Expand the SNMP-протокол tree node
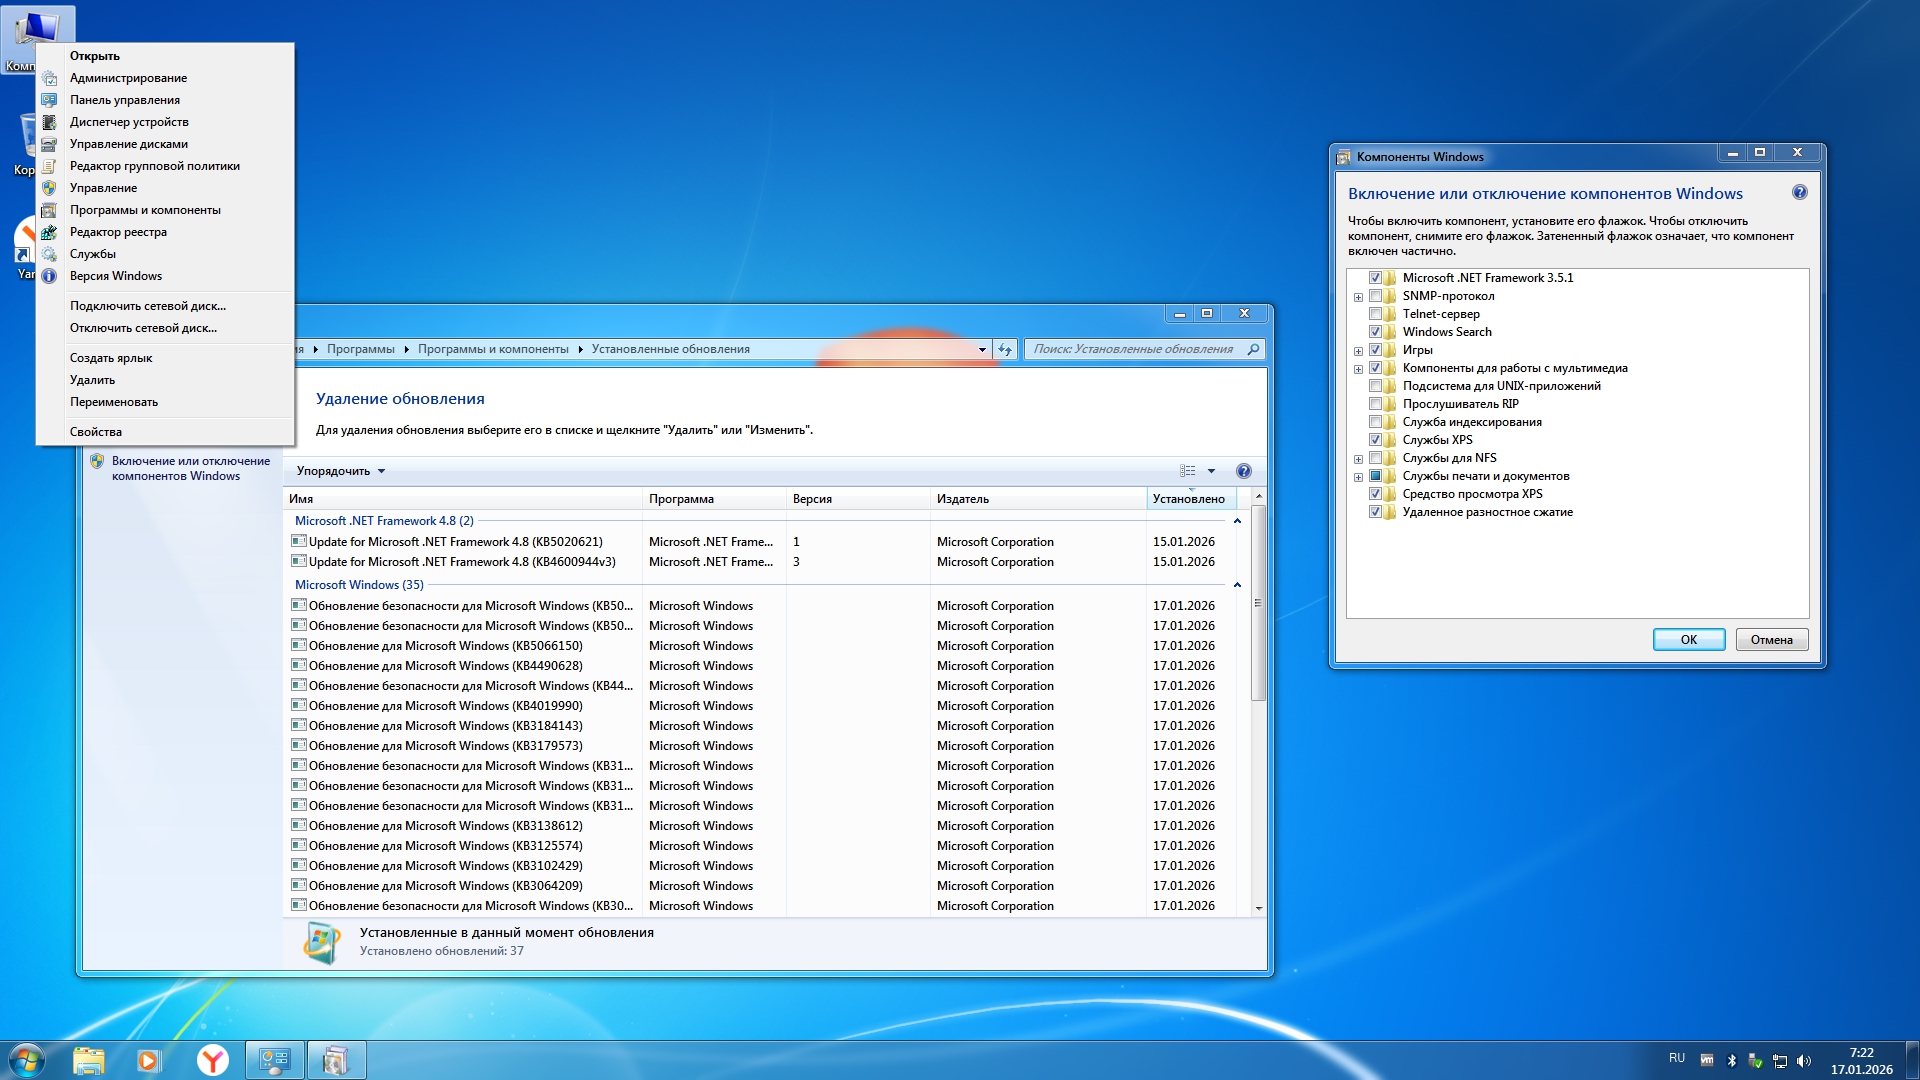The height and width of the screenshot is (1080, 1920). pyautogui.click(x=1358, y=297)
